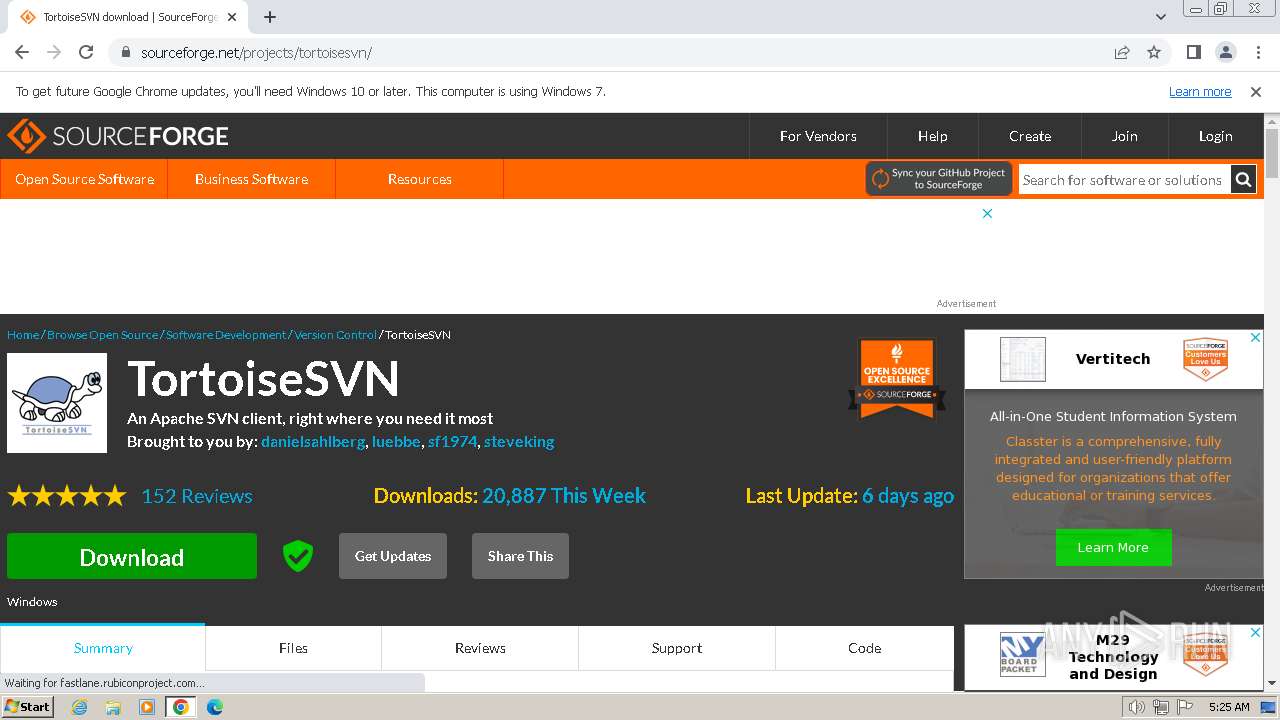Open the Chrome three-dot menu

(1257, 52)
